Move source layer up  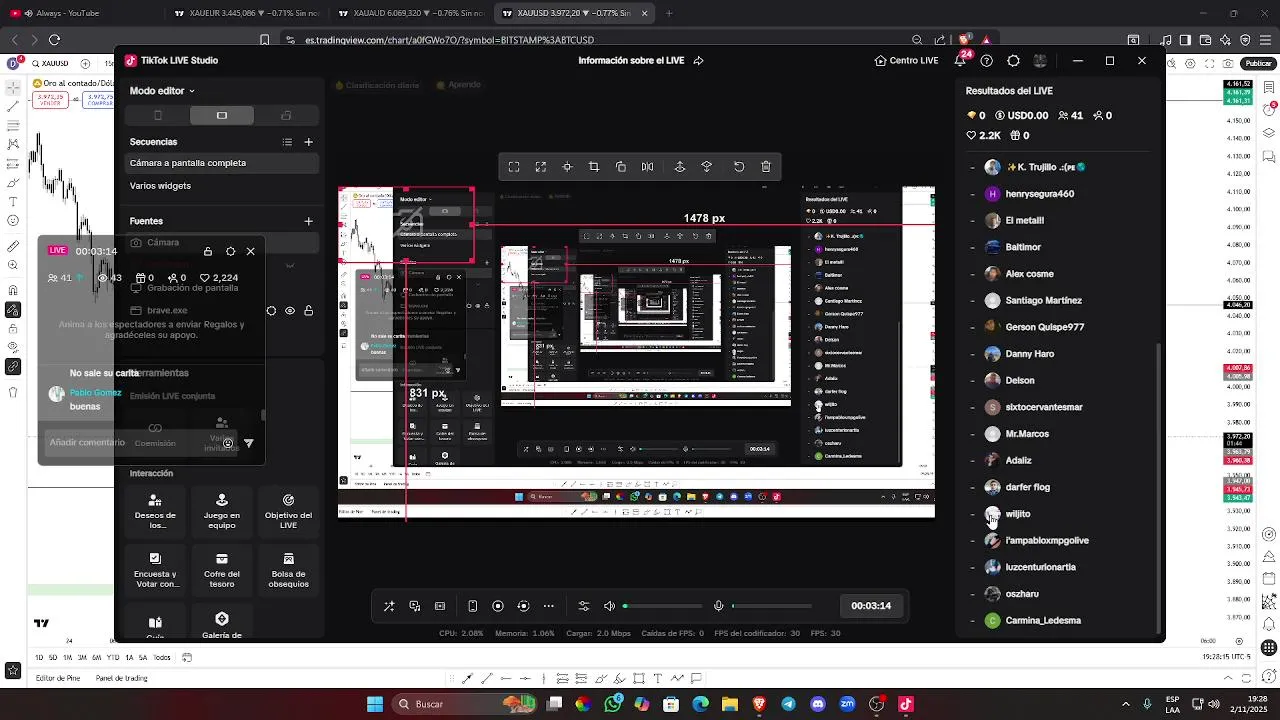click(680, 167)
